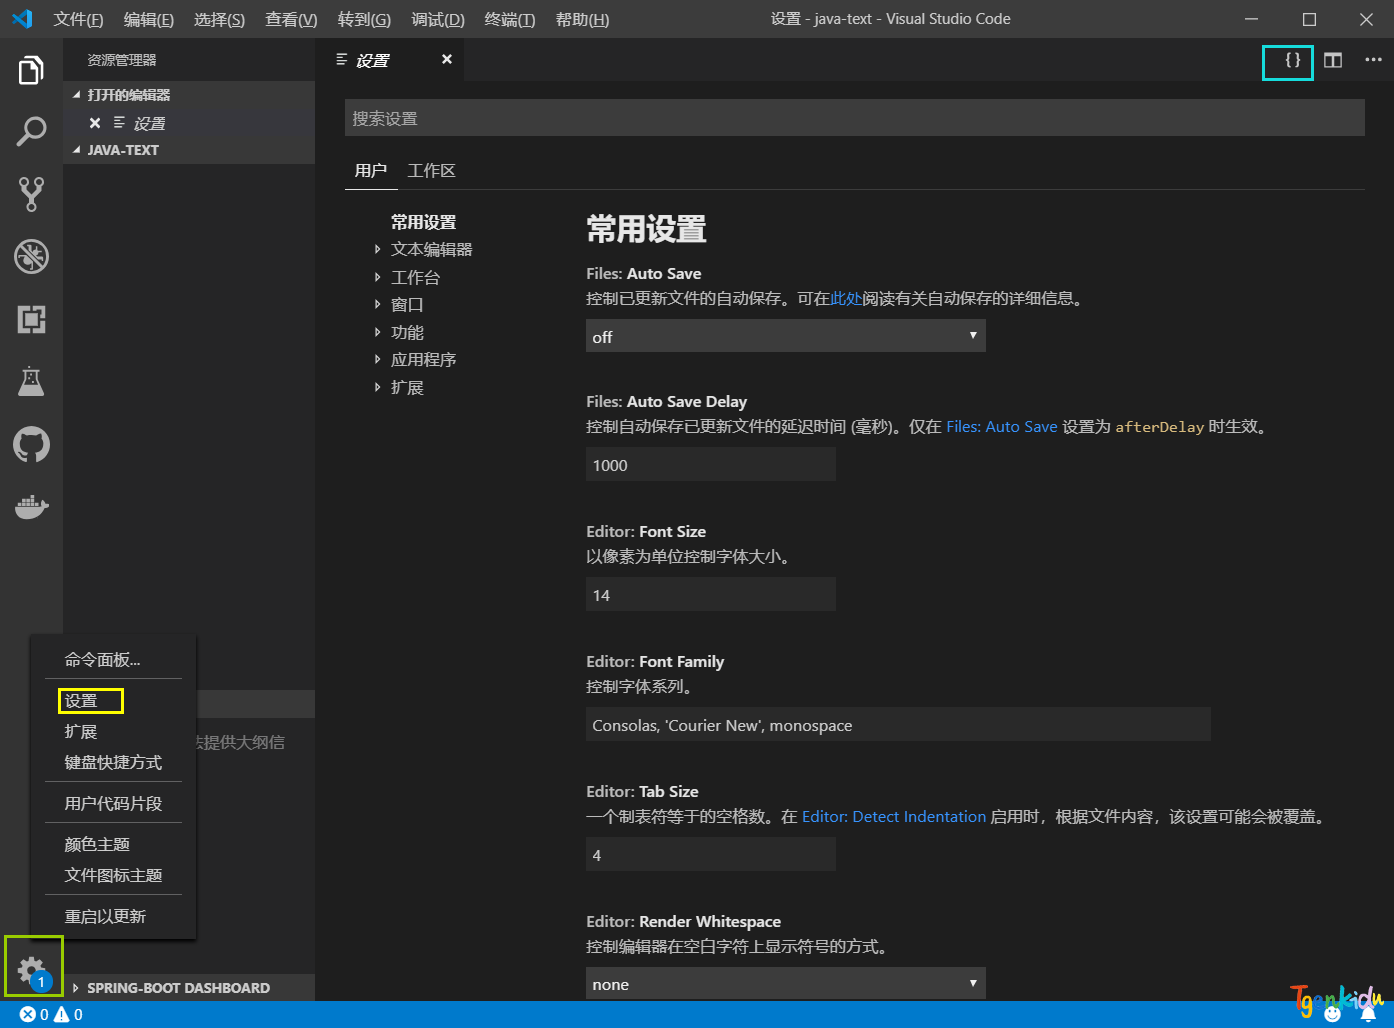Open settings JSON with curly braces icon
Image resolution: width=1394 pixels, height=1028 pixels.
click(x=1292, y=60)
